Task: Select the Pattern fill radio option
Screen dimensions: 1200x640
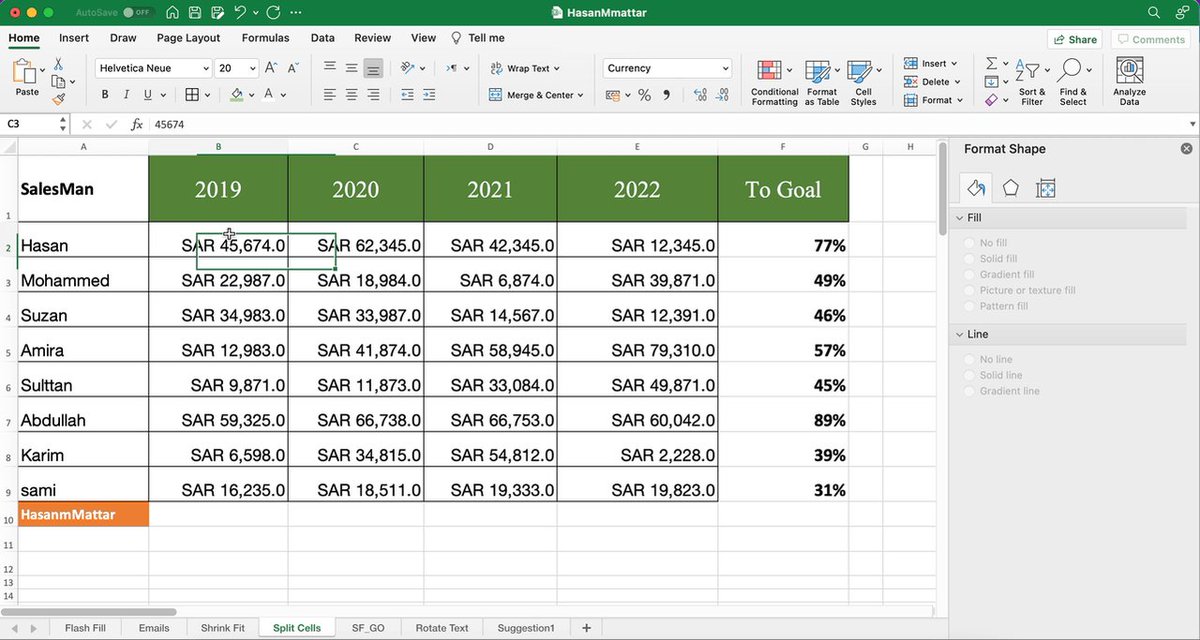Action: tap(969, 306)
